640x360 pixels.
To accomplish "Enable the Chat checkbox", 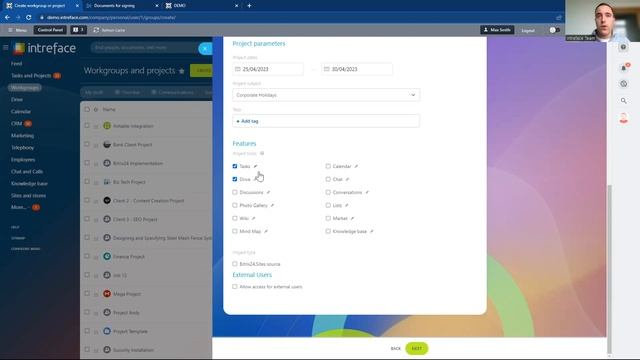I will [x=328, y=179].
